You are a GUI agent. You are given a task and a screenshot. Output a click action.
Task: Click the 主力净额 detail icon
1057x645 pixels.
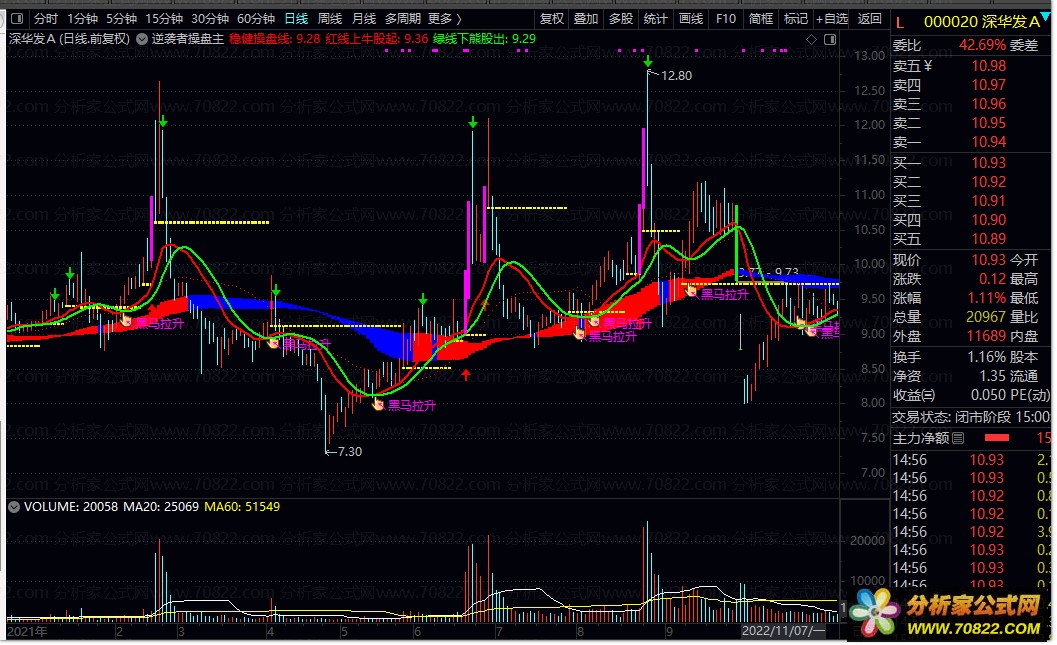(x=958, y=438)
